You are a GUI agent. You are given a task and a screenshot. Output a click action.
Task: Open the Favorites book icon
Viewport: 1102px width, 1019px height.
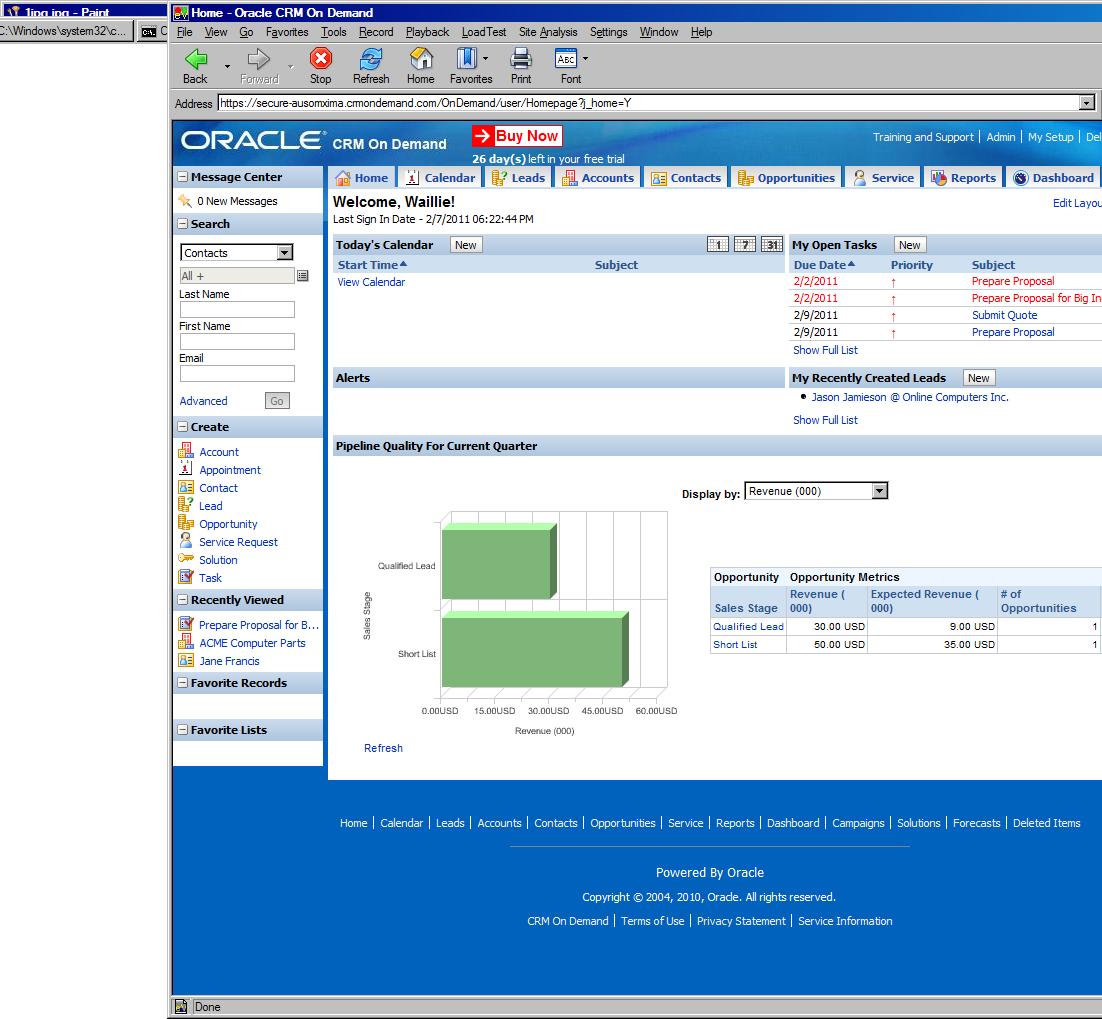pos(467,59)
